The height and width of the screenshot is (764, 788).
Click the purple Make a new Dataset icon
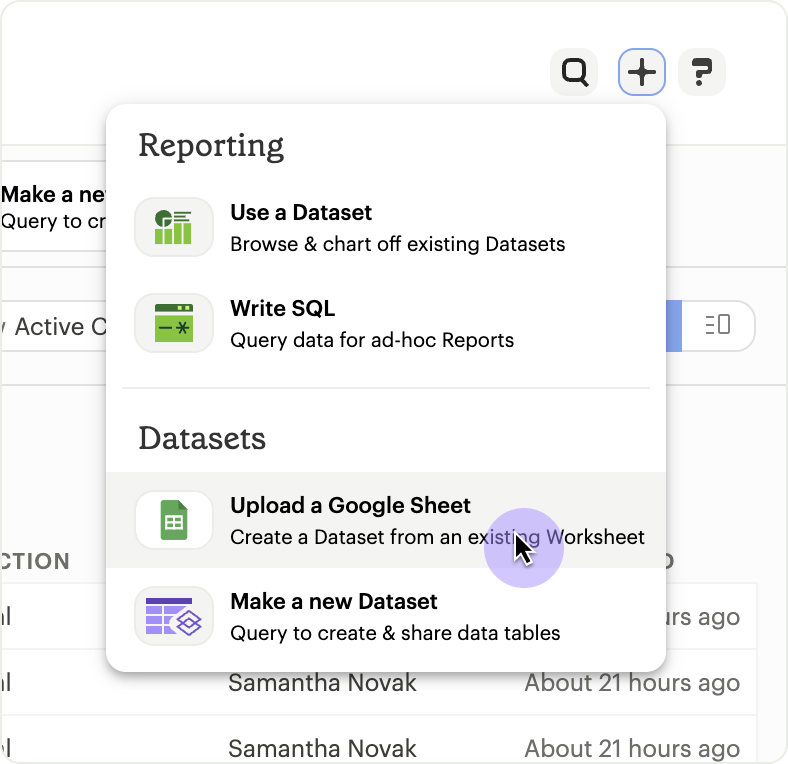[174, 616]
